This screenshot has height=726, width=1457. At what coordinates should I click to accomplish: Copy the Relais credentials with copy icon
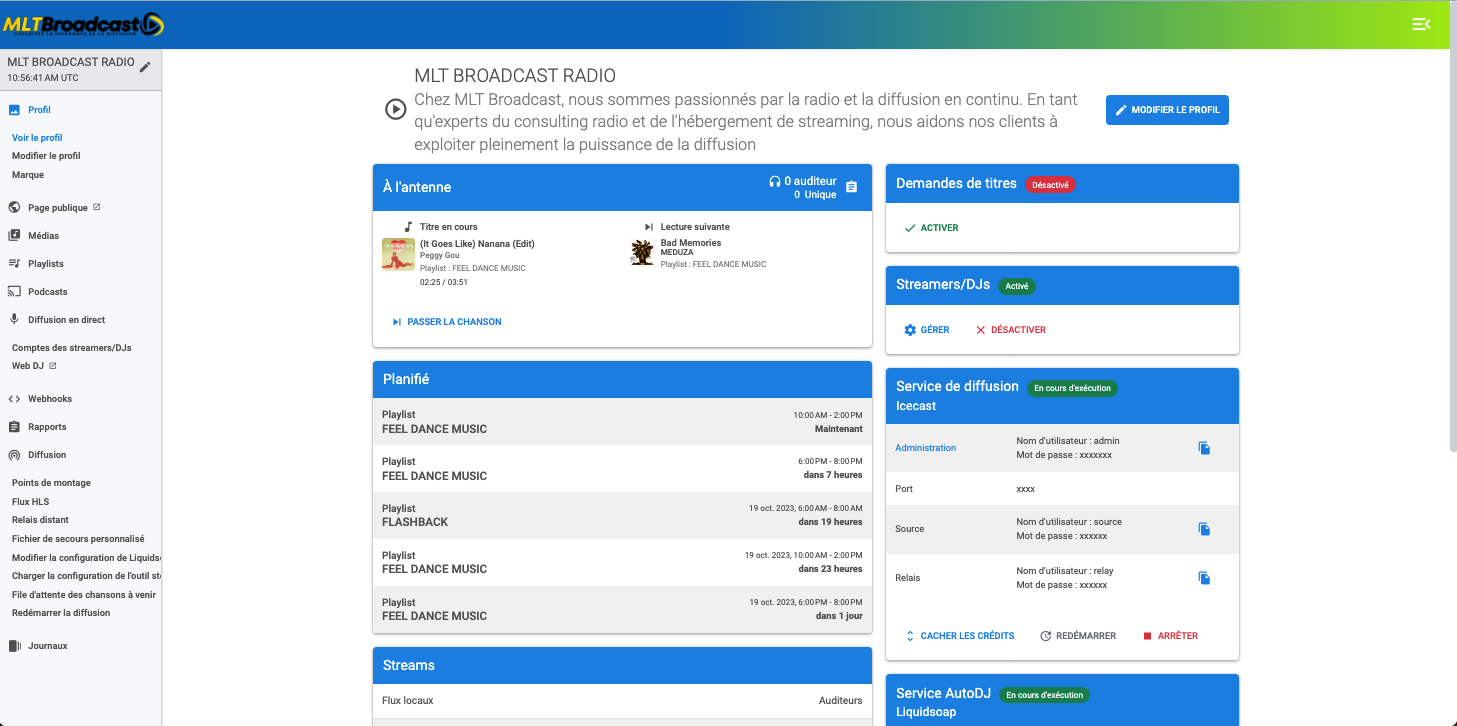(x=1204, y=578)
